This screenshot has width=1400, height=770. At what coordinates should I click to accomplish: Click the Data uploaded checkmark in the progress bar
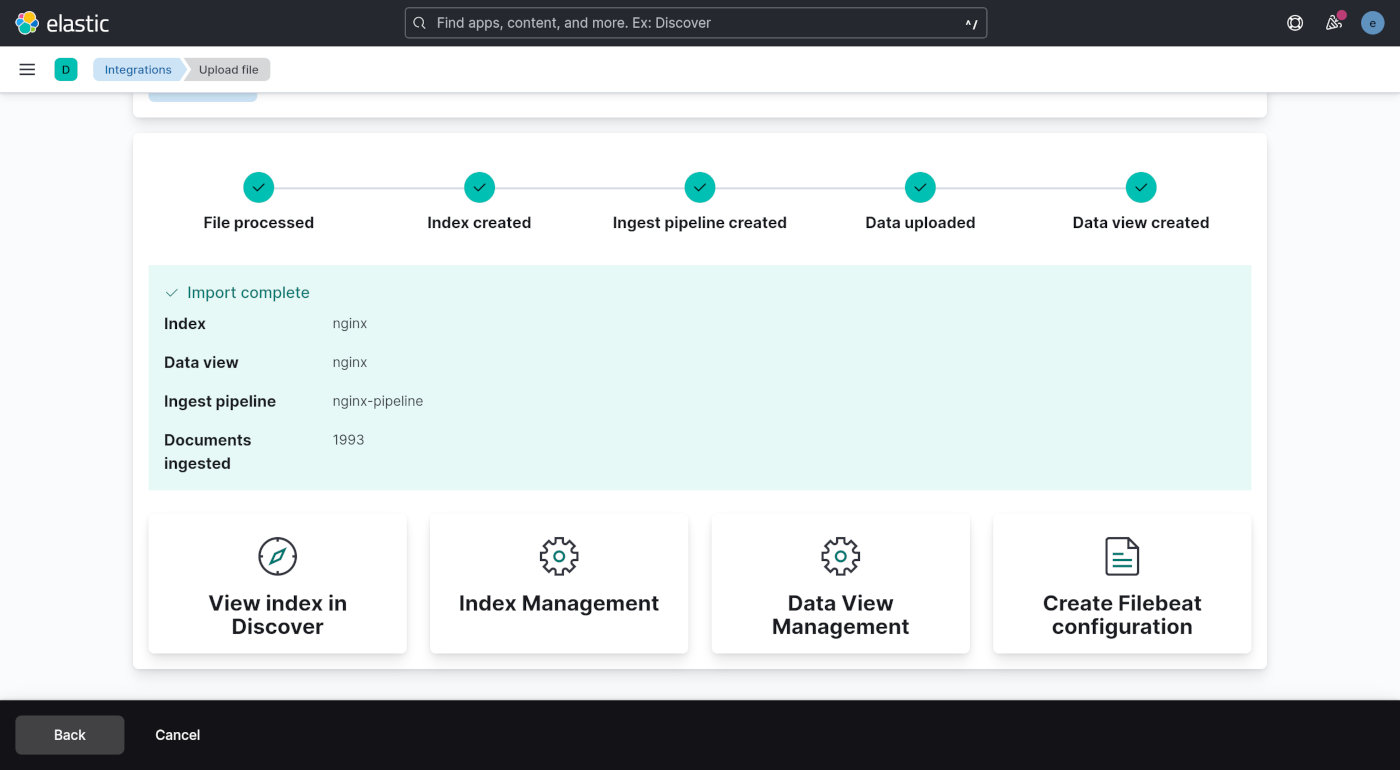(920, 187)
